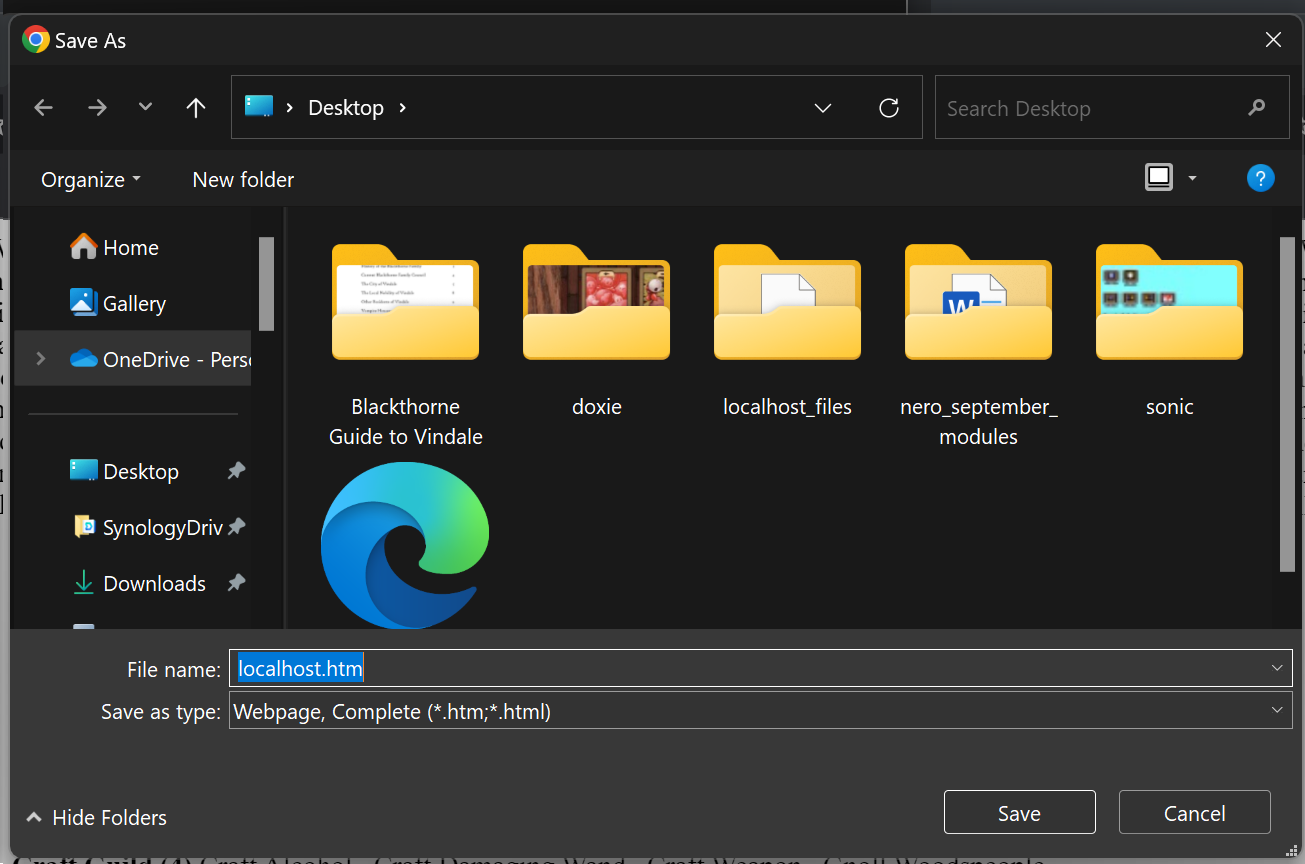Click the pin icon beside SynologyDrive

coord(236,527)
